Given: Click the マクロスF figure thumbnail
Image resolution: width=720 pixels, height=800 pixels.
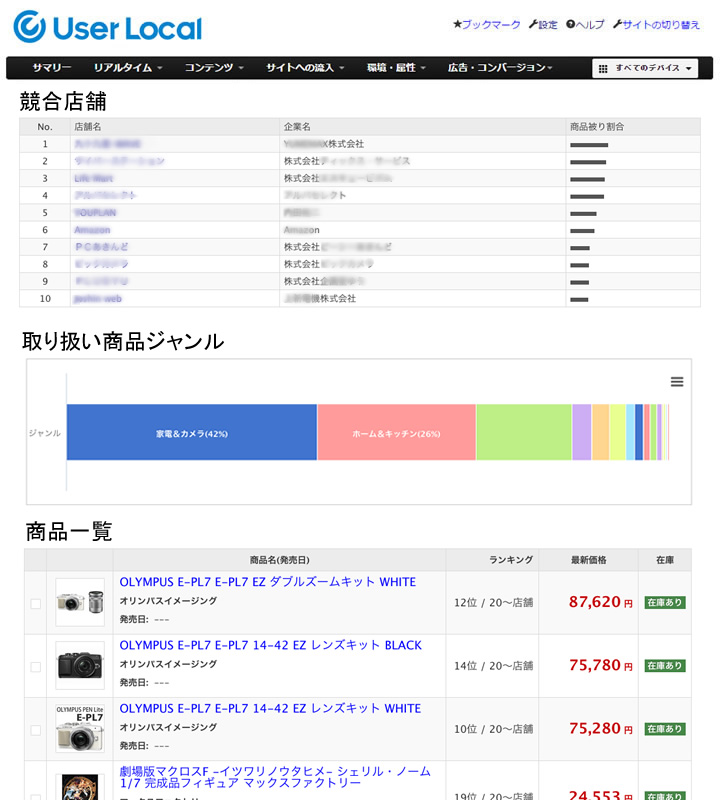Looking at the screenshot, I should pos(80,787).
